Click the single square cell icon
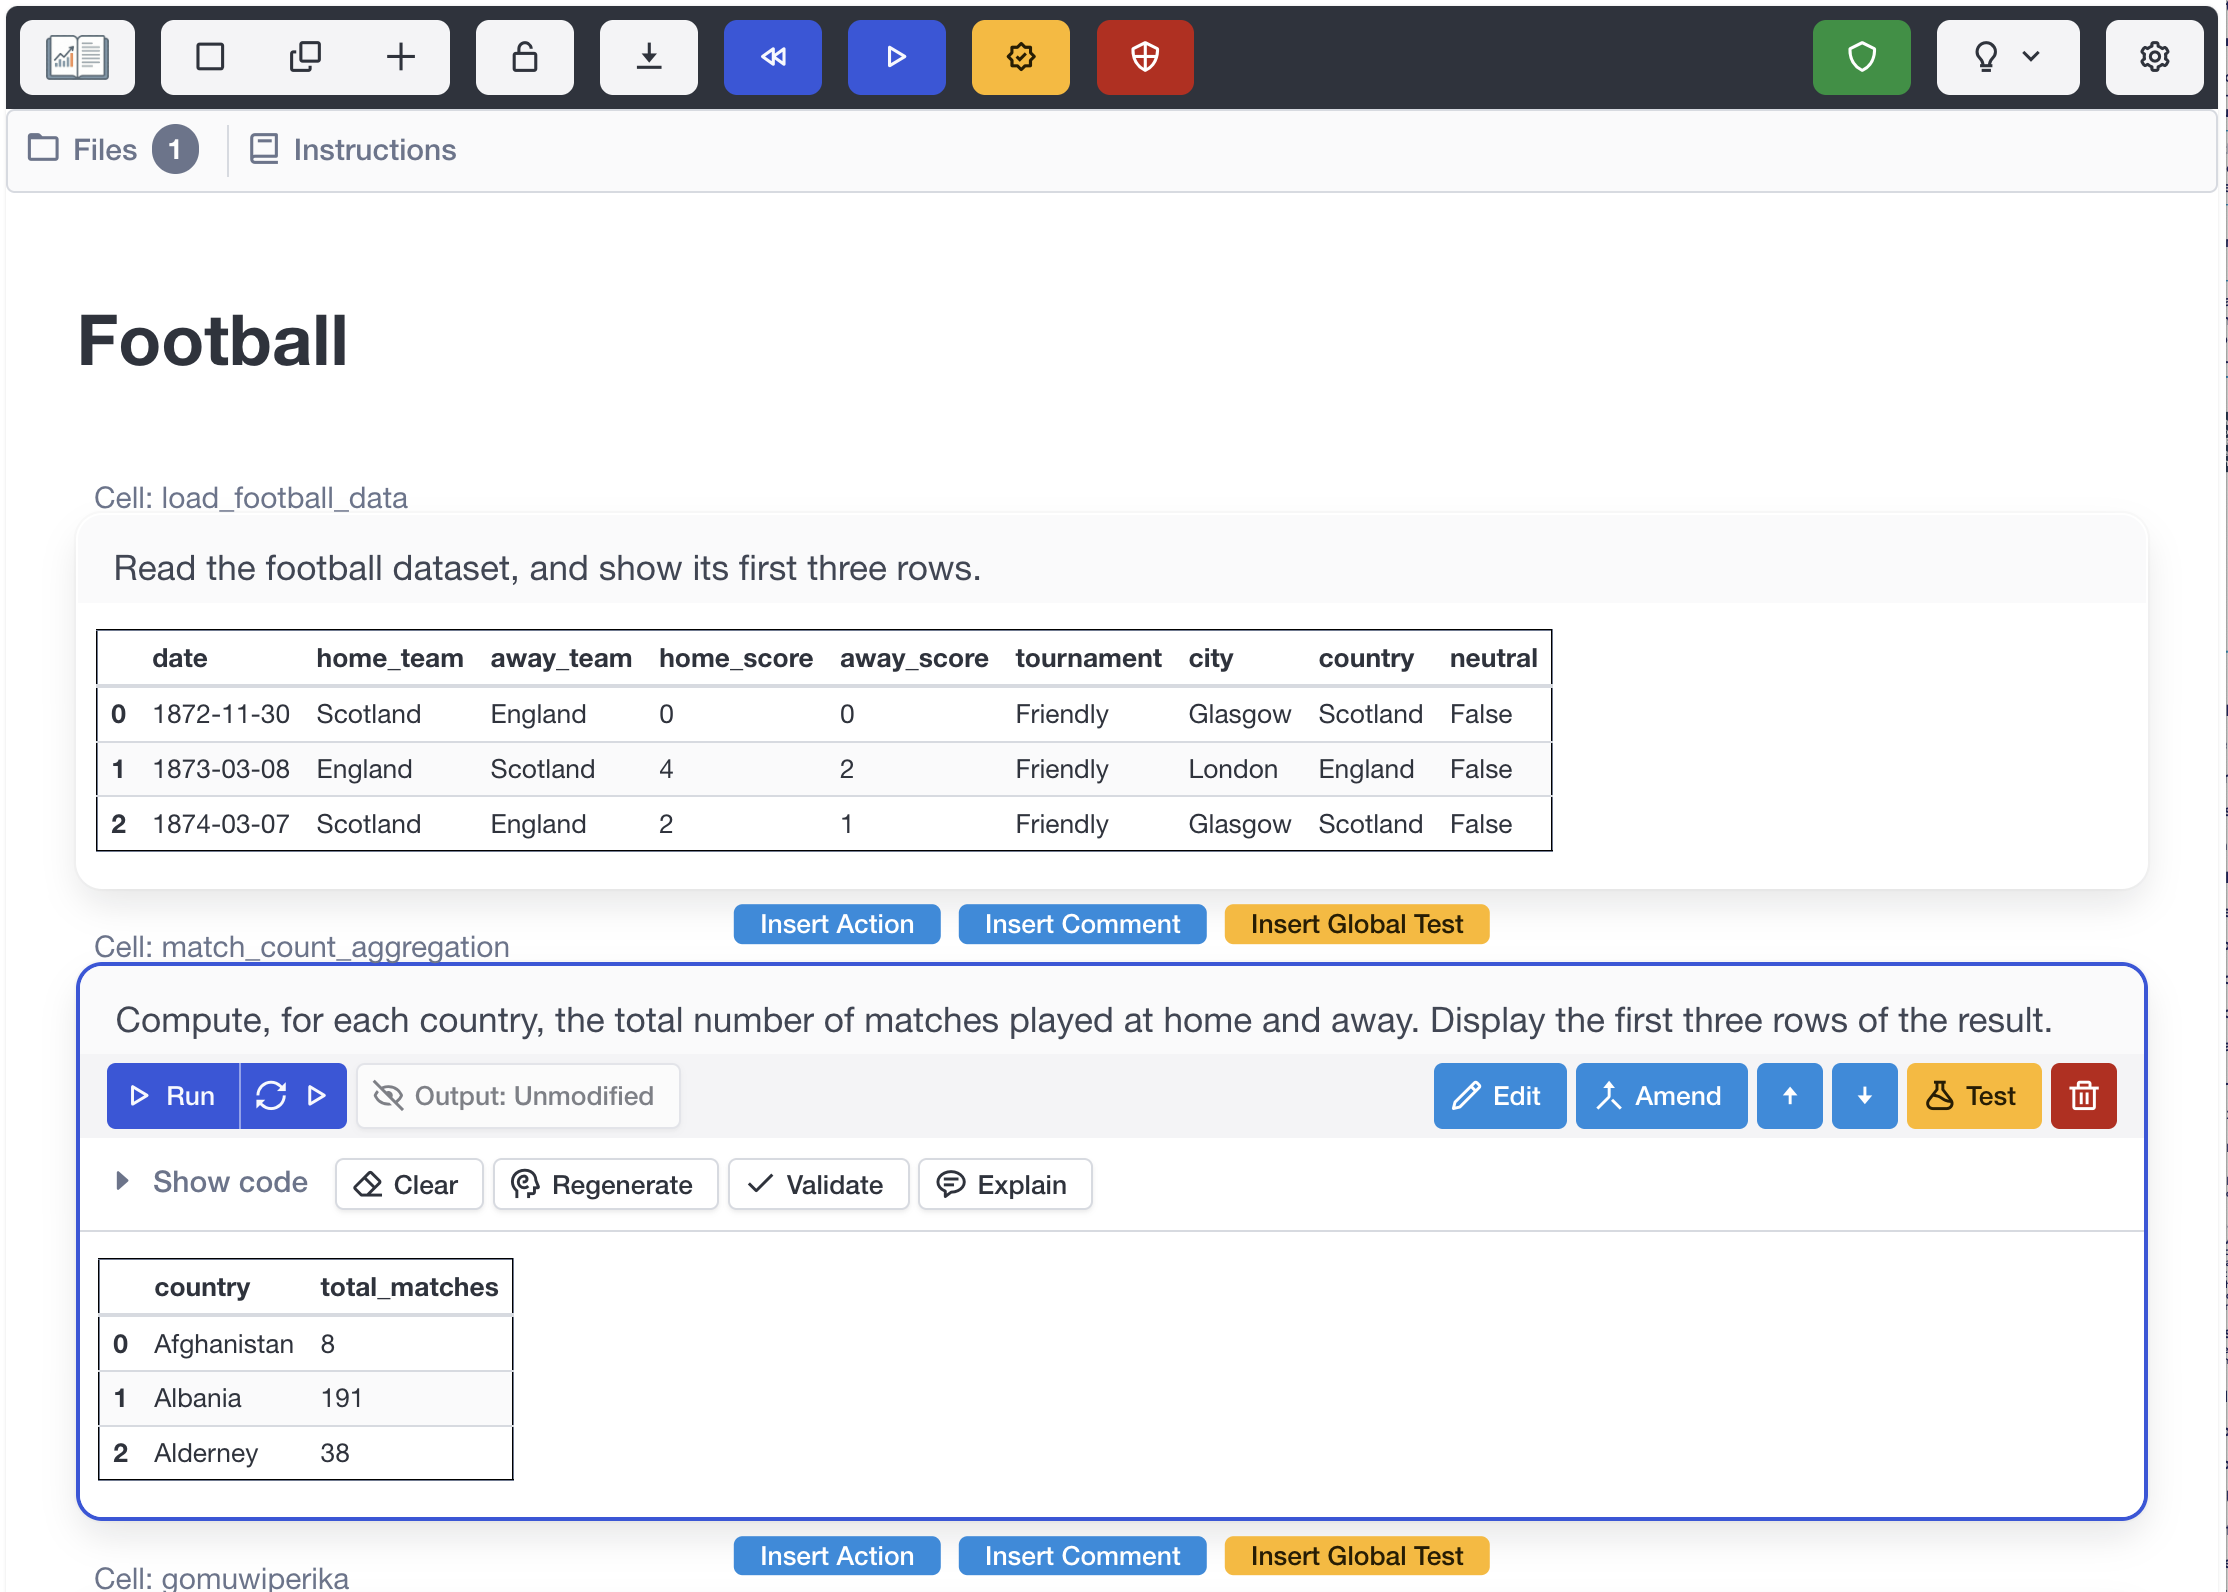This screenshot has height=1592, width=2228. (x=210, y=57)
